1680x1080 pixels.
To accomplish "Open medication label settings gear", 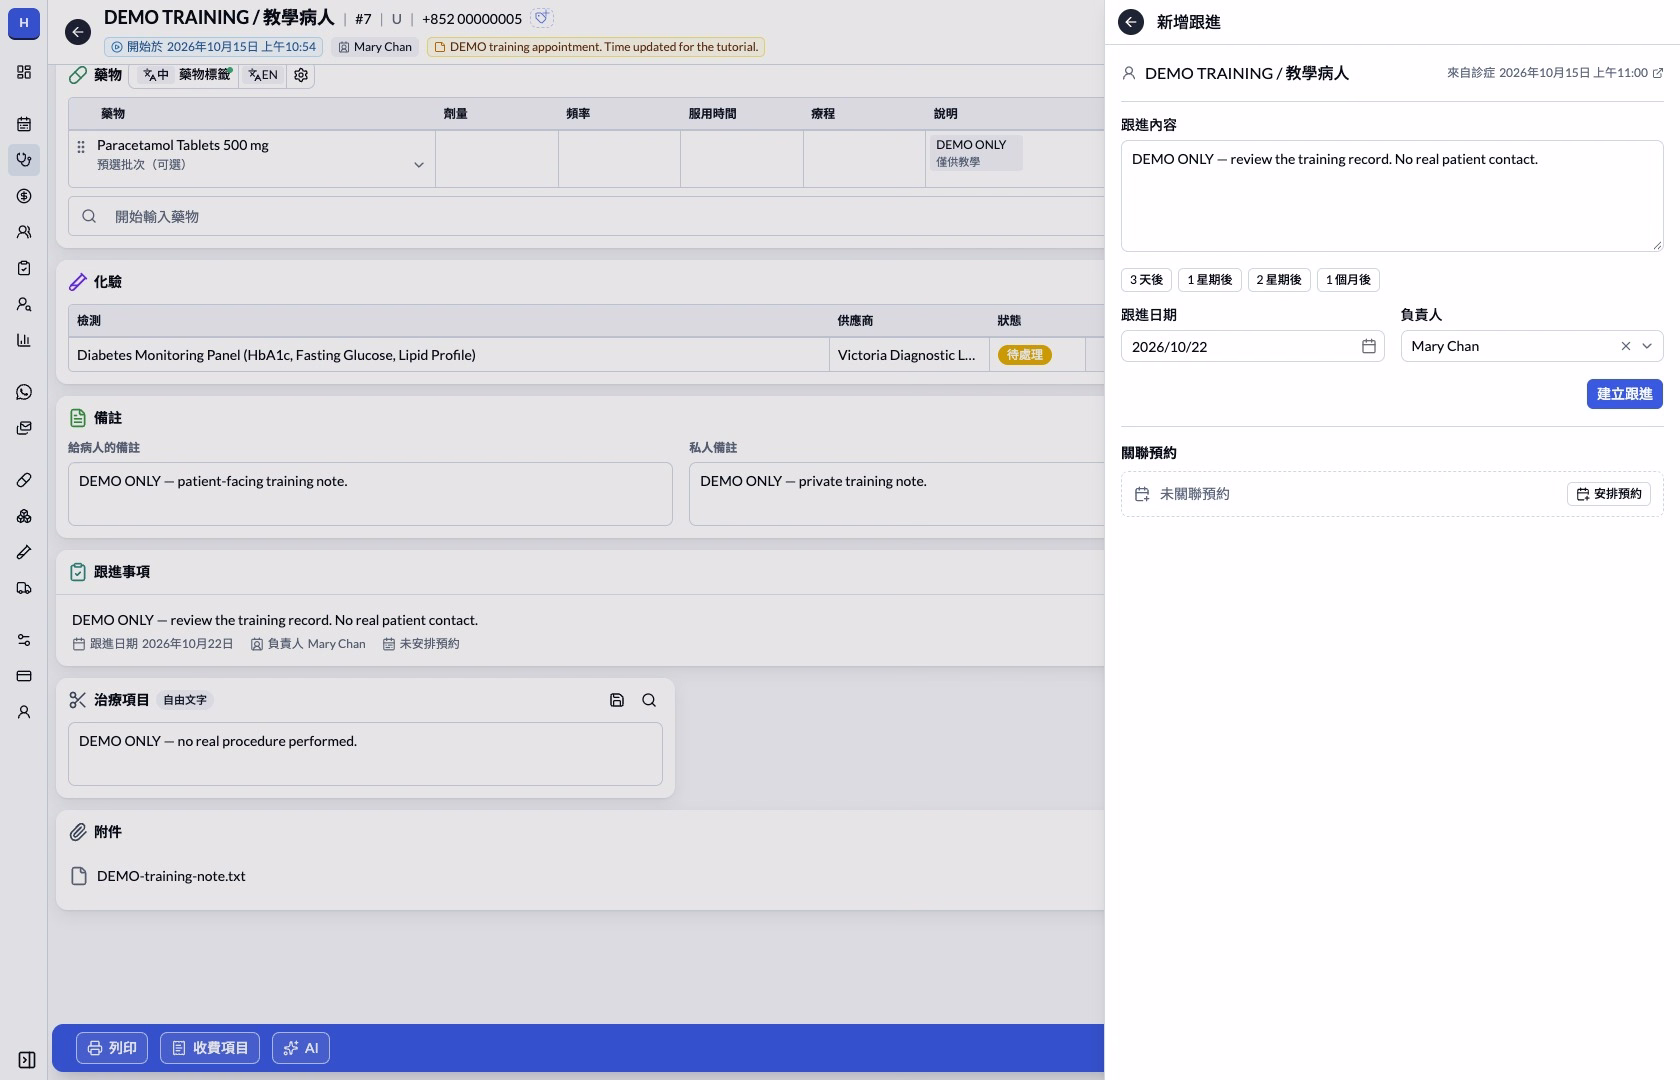I will point(301,75).
